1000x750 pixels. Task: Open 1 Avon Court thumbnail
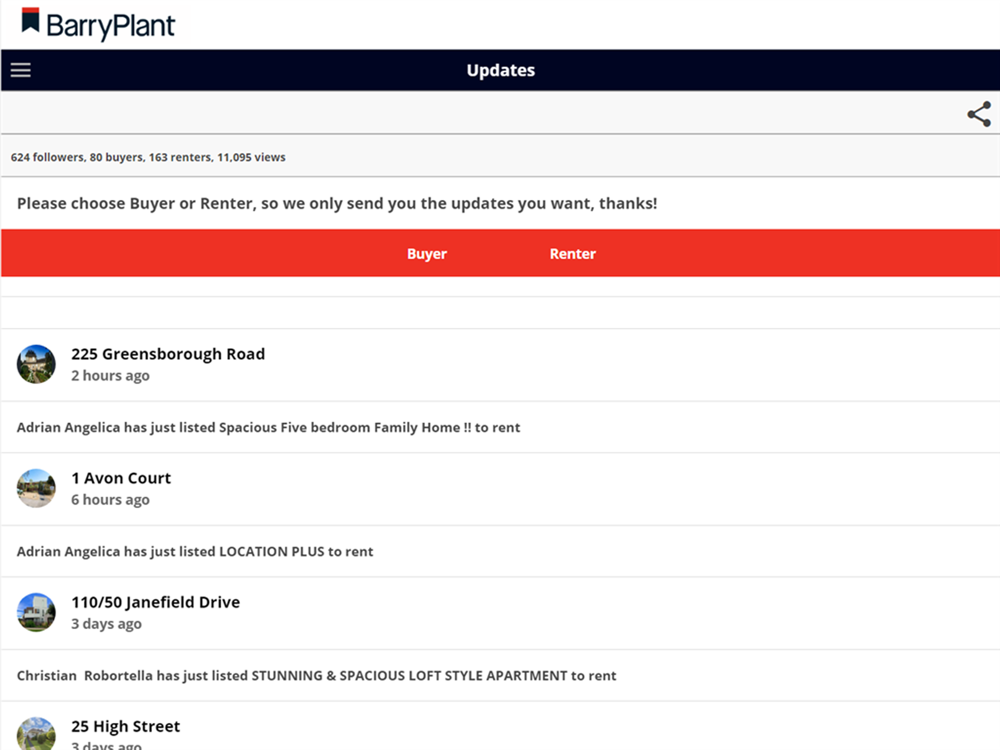(x=36, y=489)
